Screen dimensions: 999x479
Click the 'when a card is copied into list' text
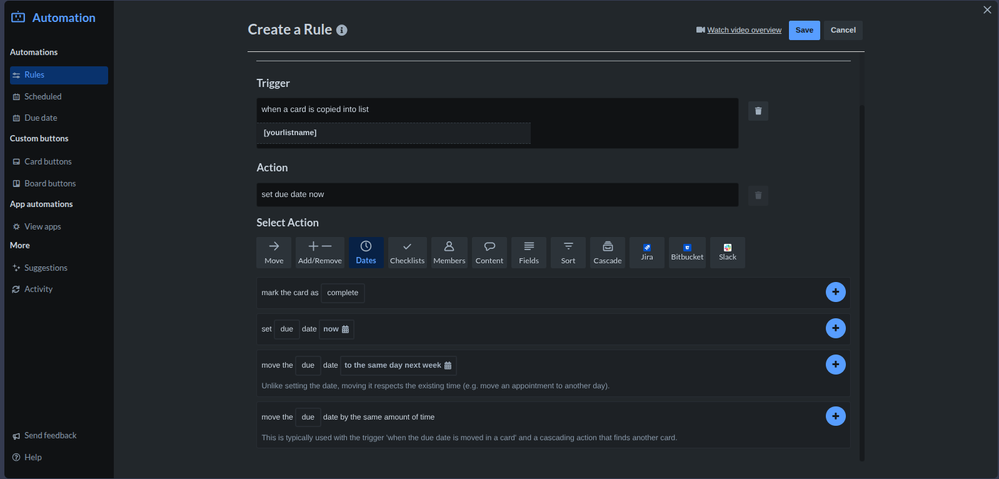pos(315,110)
